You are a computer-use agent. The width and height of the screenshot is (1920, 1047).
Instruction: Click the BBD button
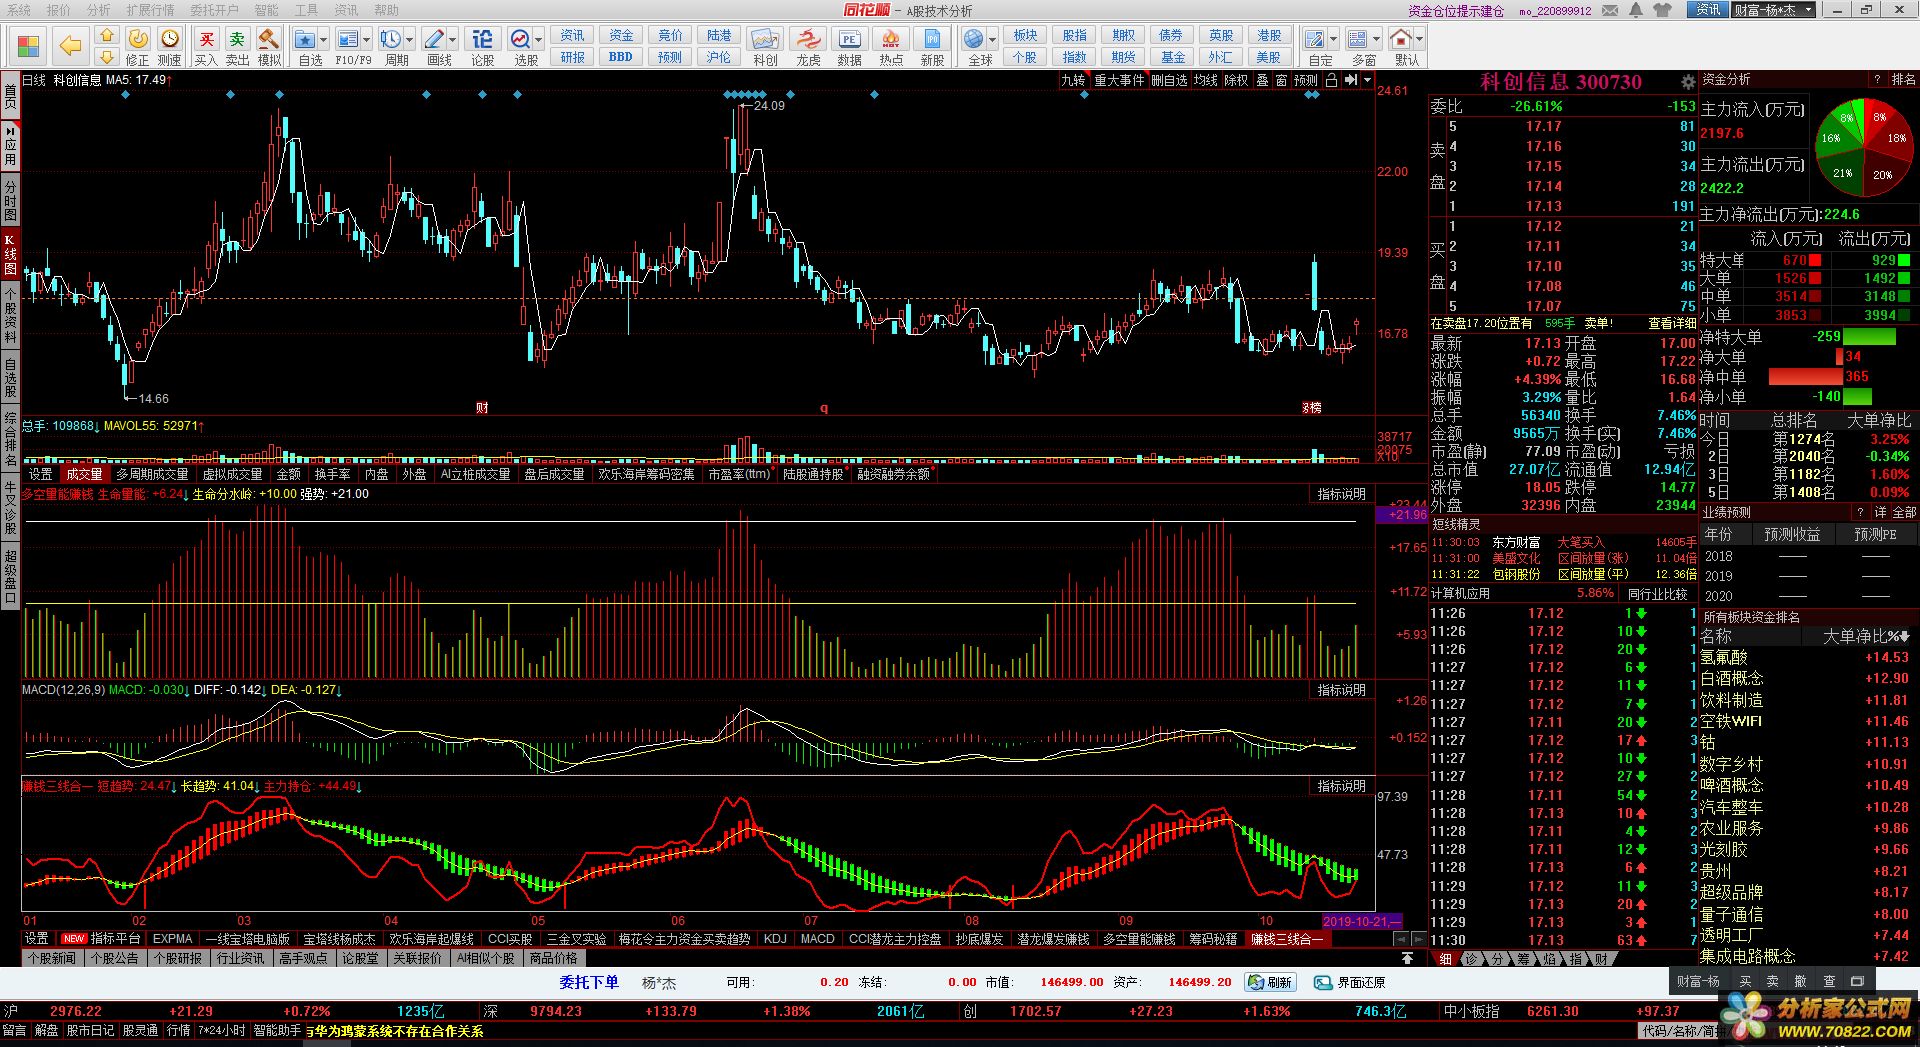620,57
